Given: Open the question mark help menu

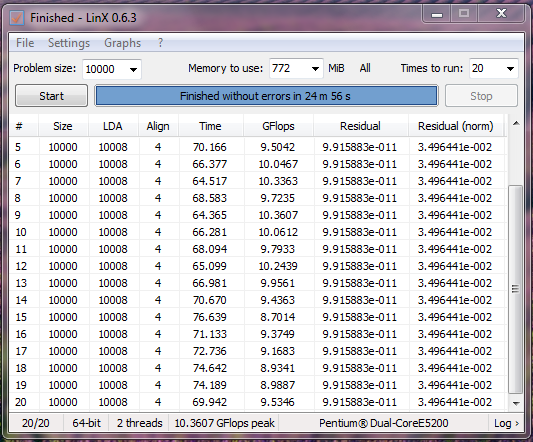Looking at the screenshot, I should [x=160, y=43].
